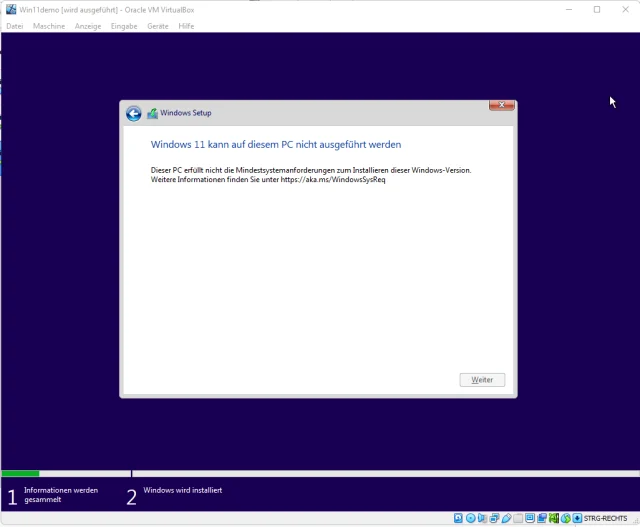Click the installation progress bar

320,474
